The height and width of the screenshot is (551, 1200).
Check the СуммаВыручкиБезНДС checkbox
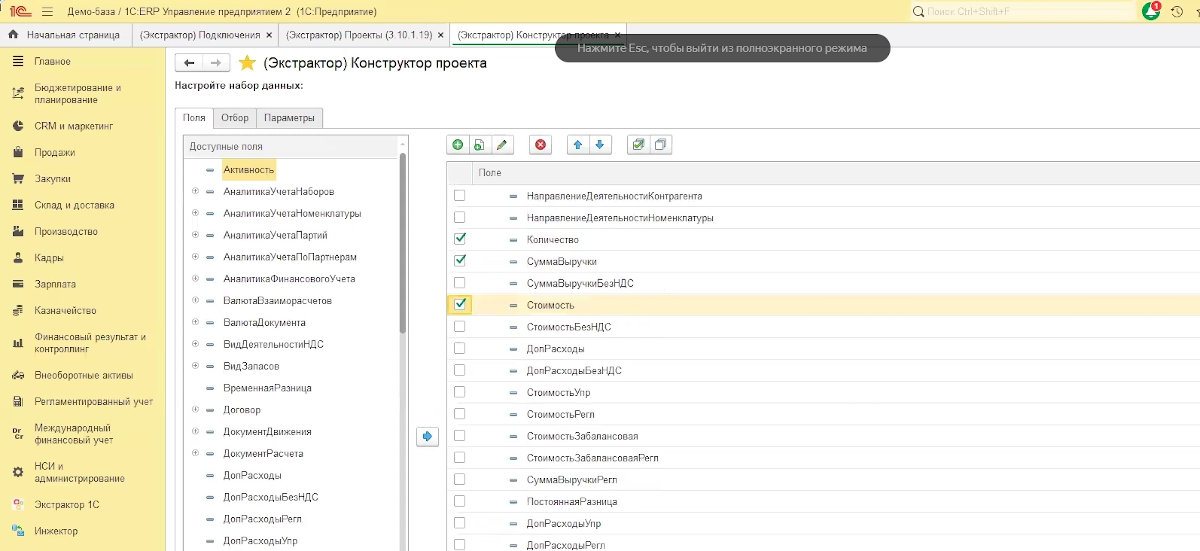point(460,283)
